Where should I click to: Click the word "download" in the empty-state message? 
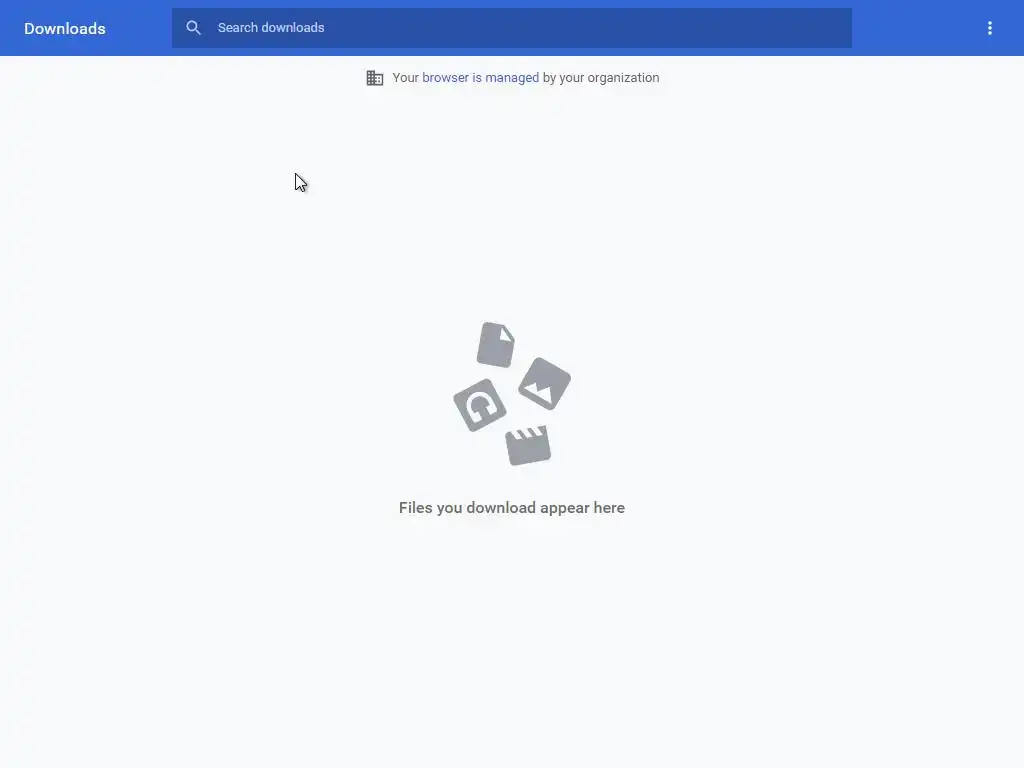point(501,507)
